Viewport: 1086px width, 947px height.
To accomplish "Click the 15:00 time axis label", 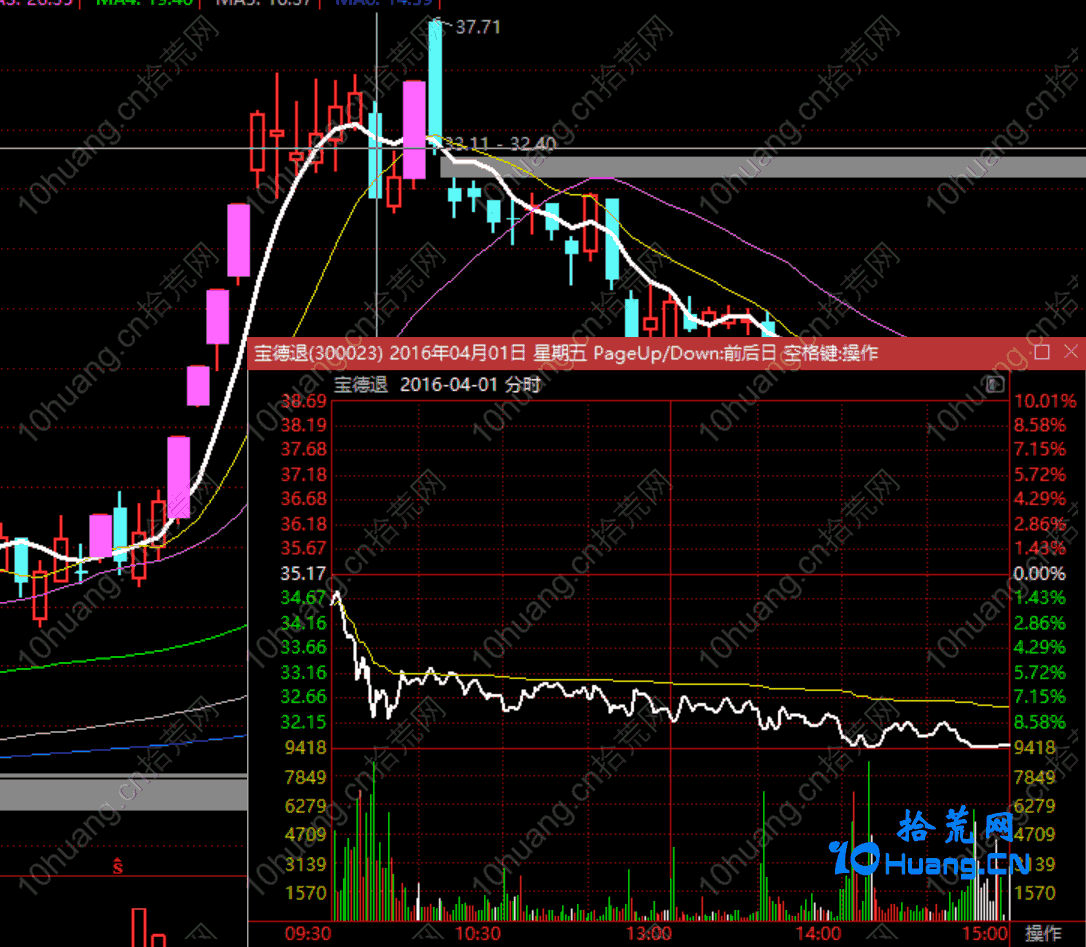I will click(985, 934).
